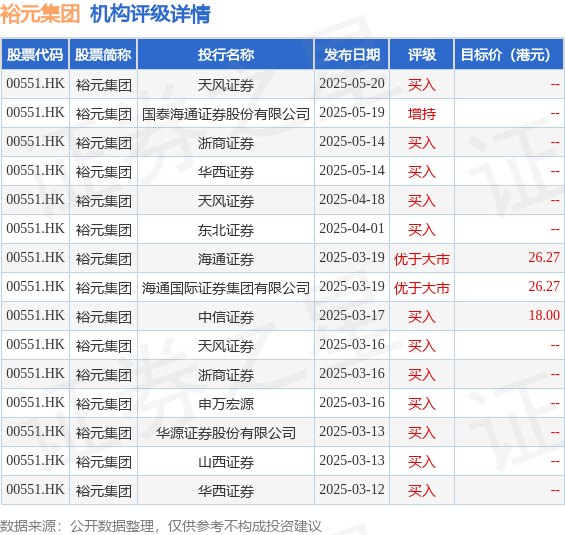Screen dimensions: 565x535
Task: Click the 股票代码 column header
Action: tap(35, 54)
